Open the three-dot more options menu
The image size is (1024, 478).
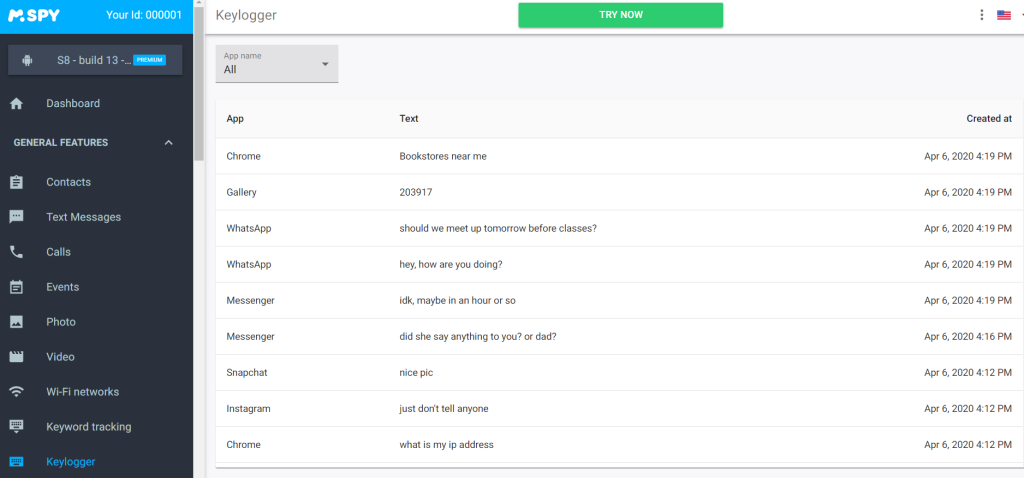pyautogui.click(x=982, y=15)
